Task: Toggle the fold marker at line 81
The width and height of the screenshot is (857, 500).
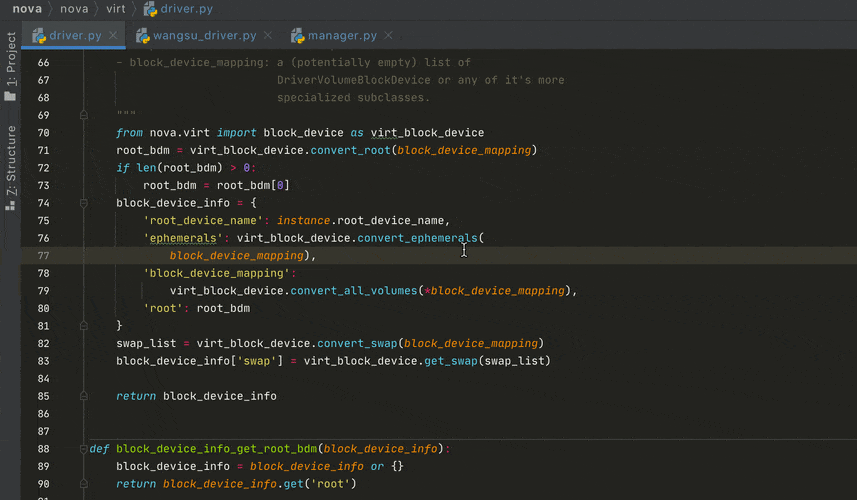Action: coord(85,325)
